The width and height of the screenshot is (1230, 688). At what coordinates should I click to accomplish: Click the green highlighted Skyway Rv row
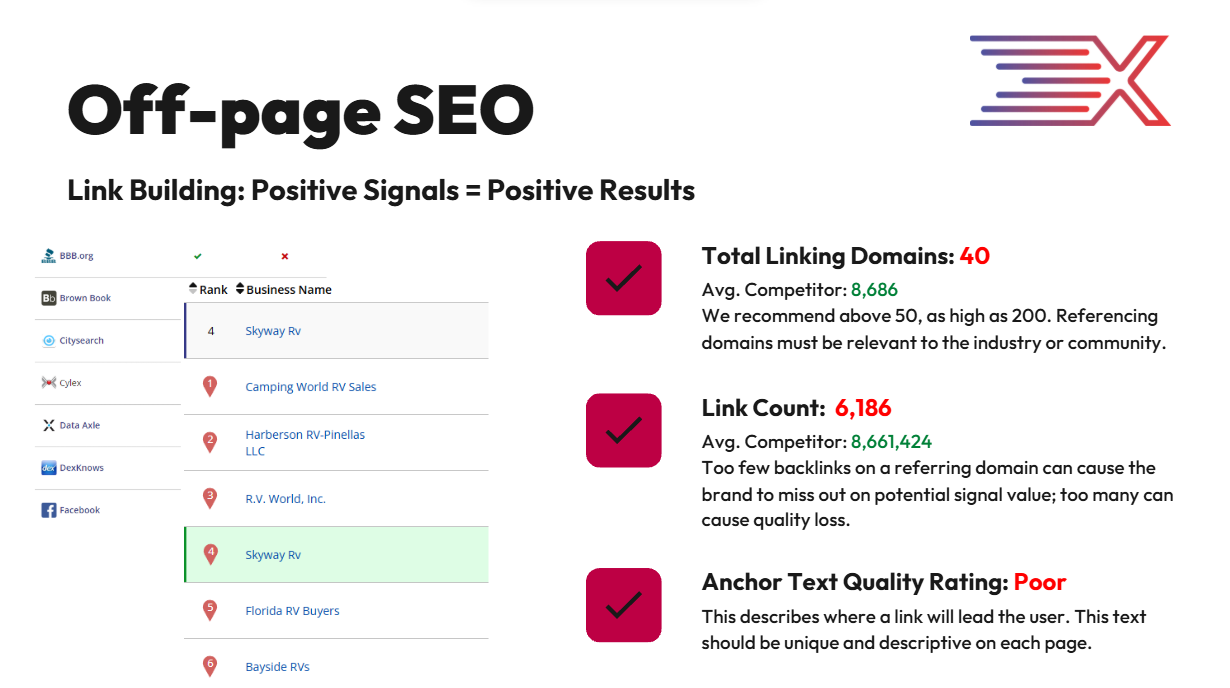coord(336,555)
